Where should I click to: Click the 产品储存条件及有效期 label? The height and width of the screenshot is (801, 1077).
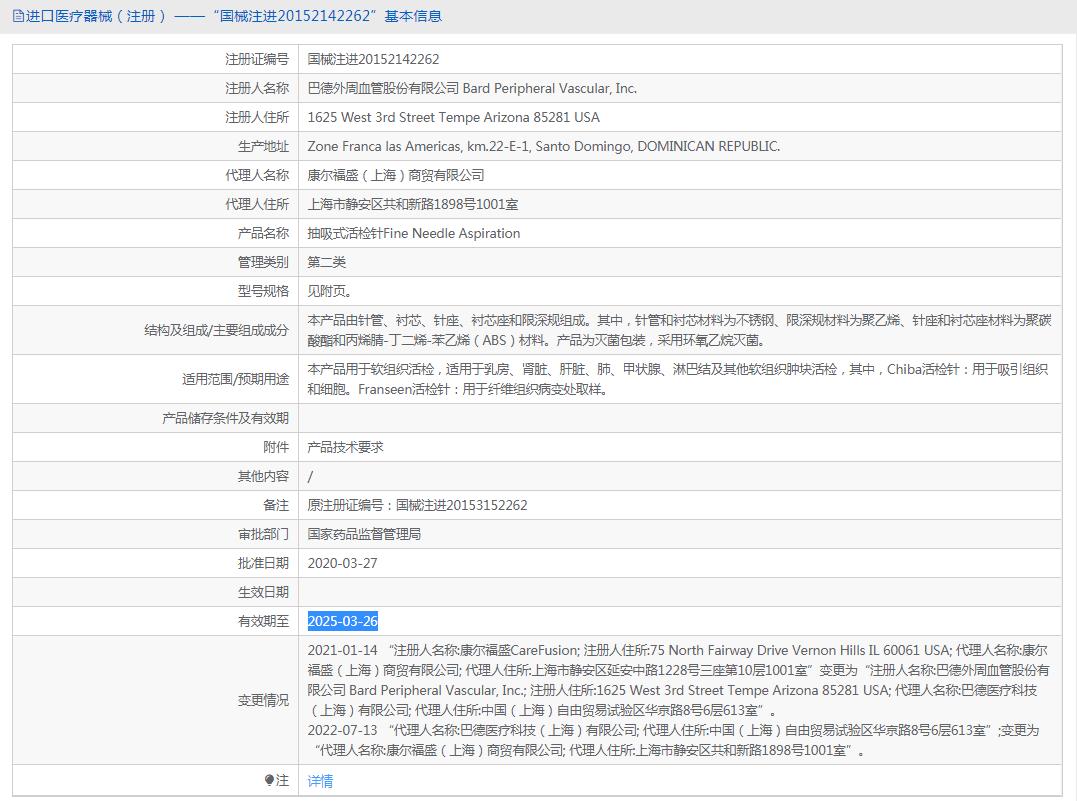click(225, 418)
